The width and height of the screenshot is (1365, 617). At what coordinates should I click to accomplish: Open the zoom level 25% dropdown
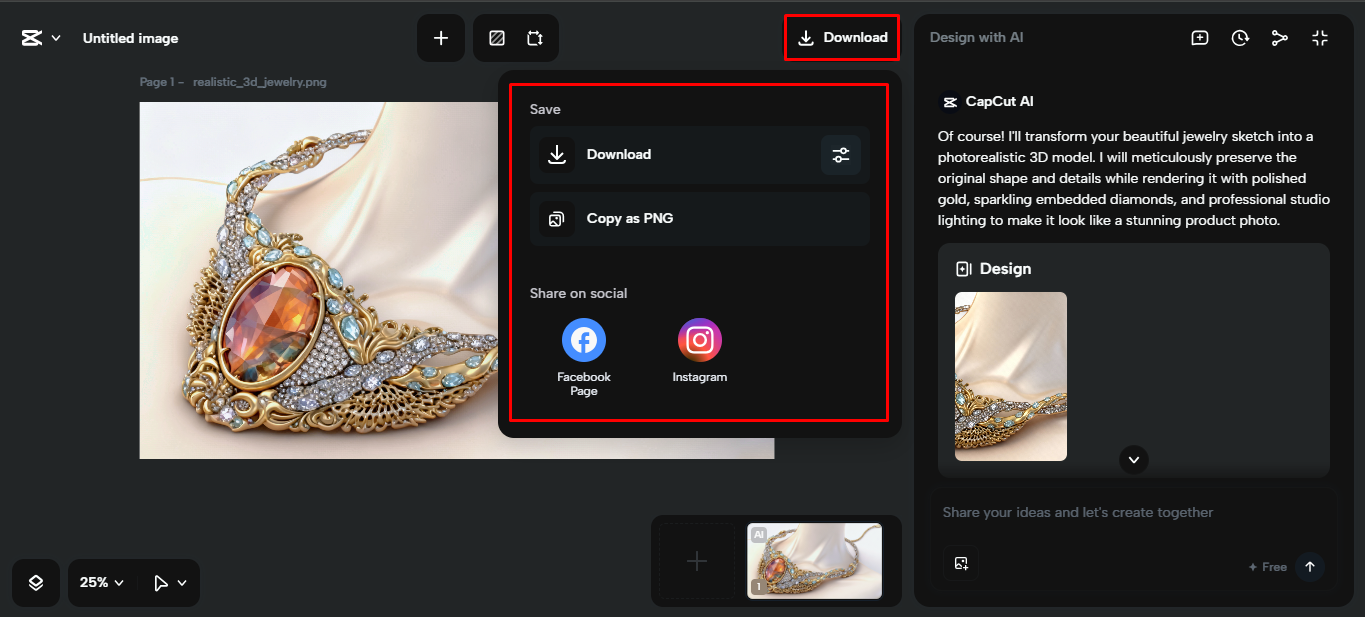point(100,582)
